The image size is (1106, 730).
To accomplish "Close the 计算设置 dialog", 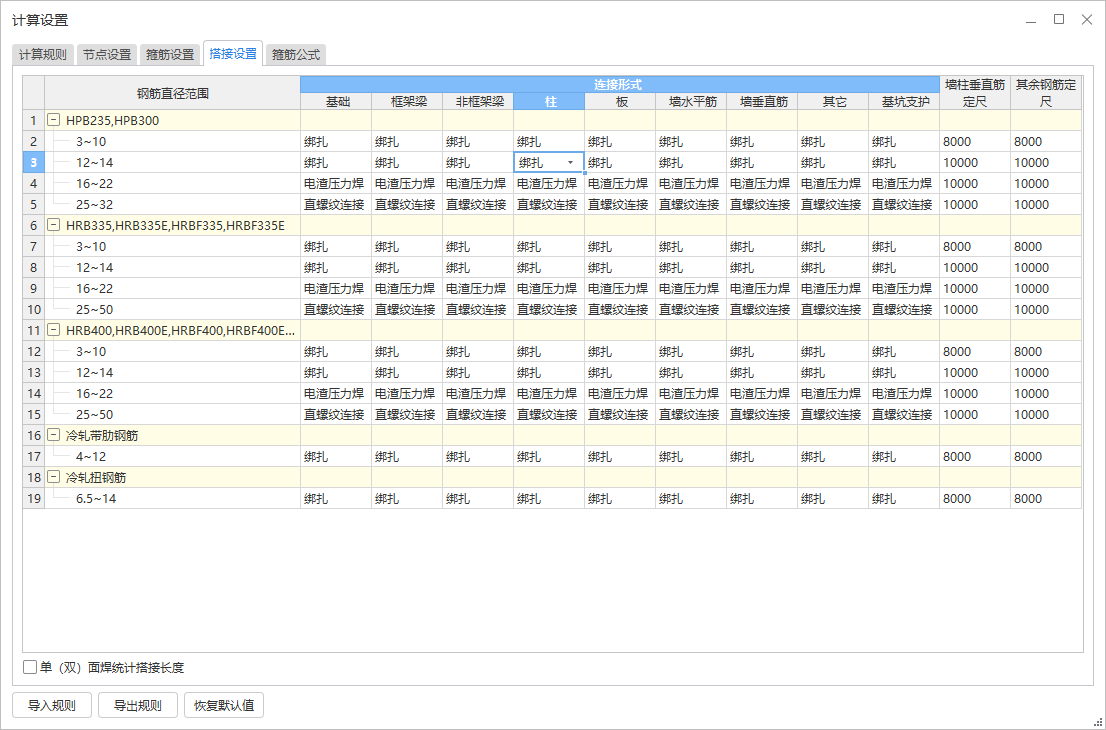I will [1087, 20].
